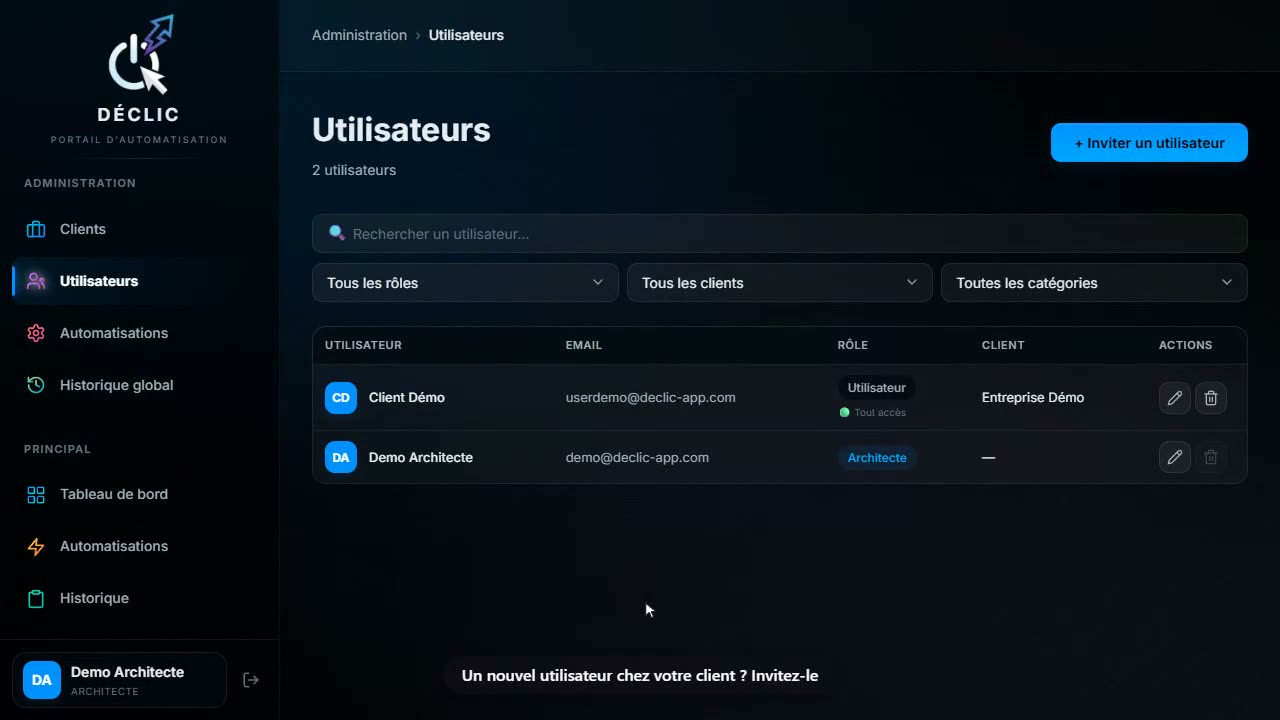Click the RÔLE column header
The image size is (1280, 720).
click(853, 345)
